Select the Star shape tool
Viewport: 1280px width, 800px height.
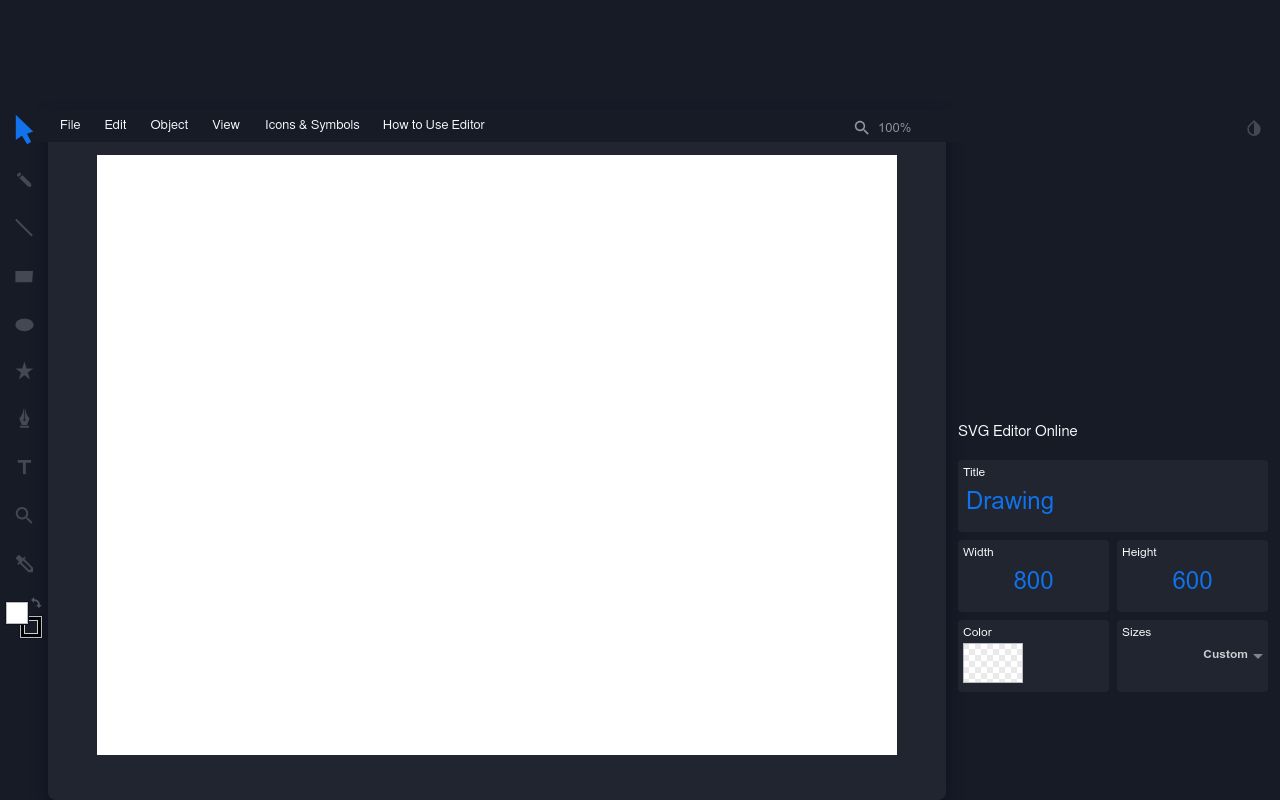coord(24,371)
